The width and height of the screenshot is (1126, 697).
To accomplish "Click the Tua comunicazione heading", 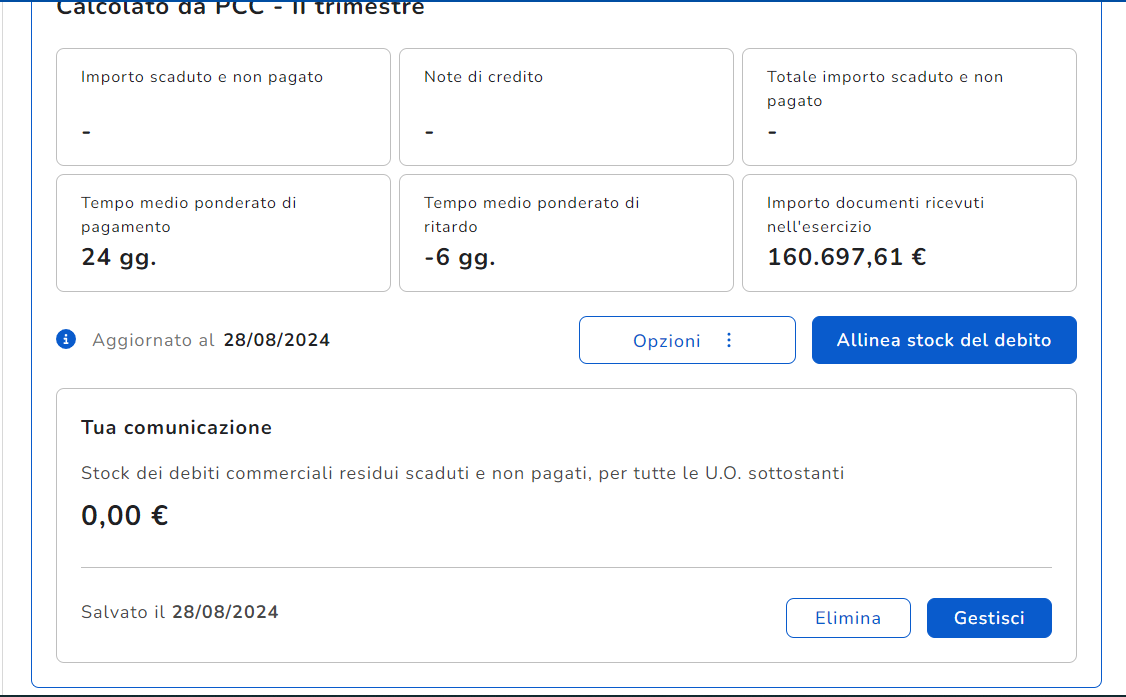I will pyautogui.click(x=176, y=428).
